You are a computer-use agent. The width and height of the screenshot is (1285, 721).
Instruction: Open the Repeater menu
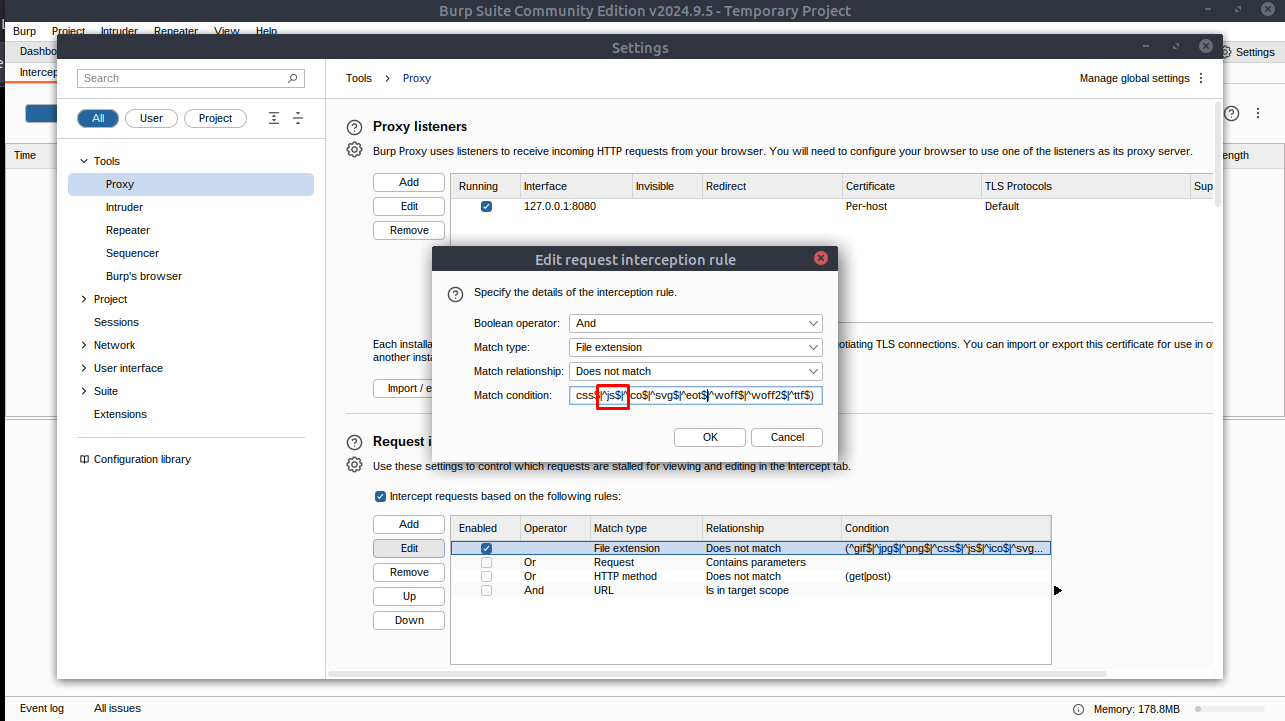(176, 31)
